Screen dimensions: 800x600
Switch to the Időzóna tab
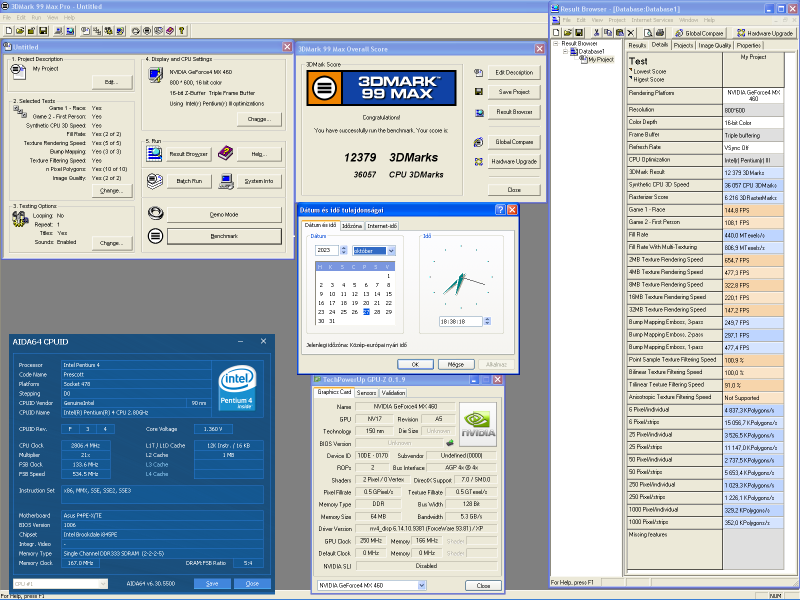click(352, 226)
